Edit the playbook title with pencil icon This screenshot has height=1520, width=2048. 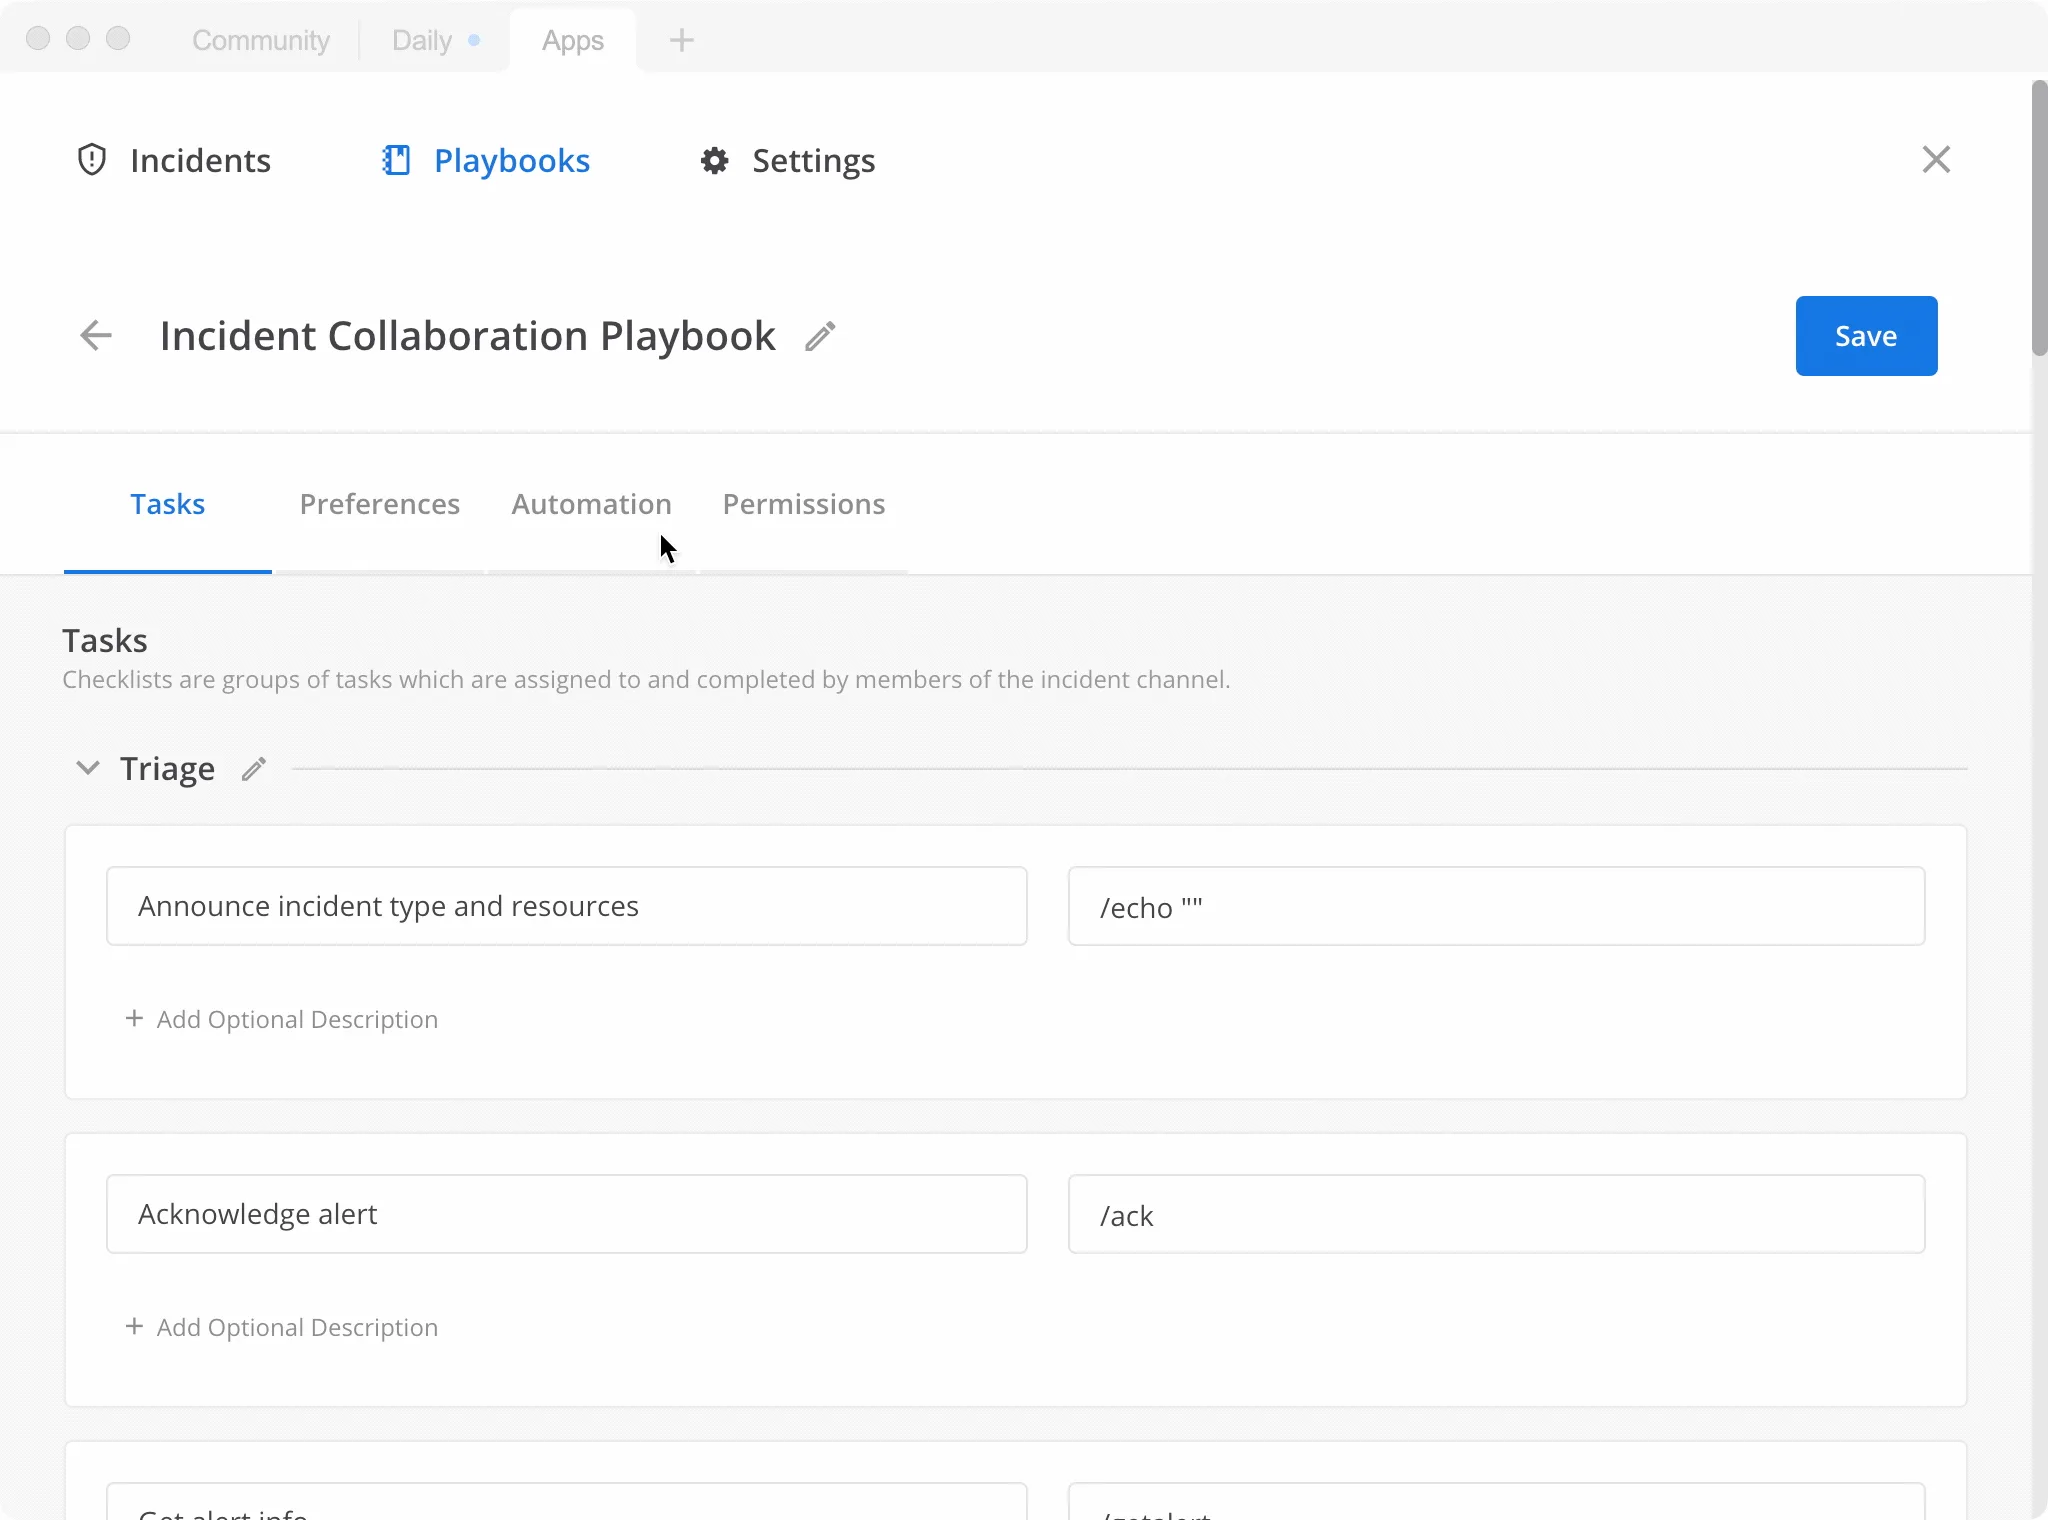(820, 336)
